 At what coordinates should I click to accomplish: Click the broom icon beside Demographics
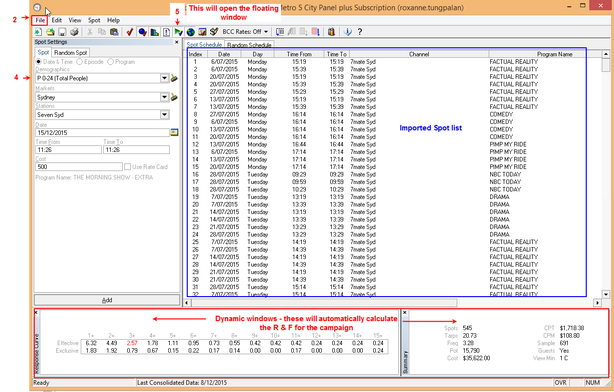coord(174,78)
